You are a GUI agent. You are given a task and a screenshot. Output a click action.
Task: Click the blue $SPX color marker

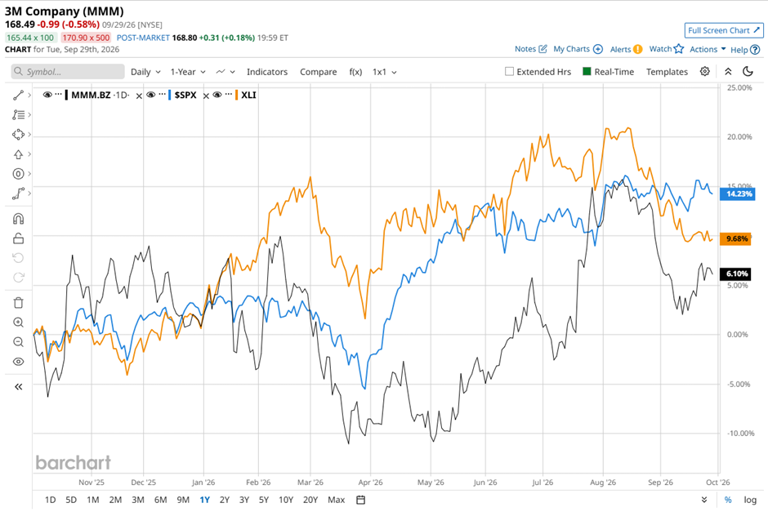169,95
